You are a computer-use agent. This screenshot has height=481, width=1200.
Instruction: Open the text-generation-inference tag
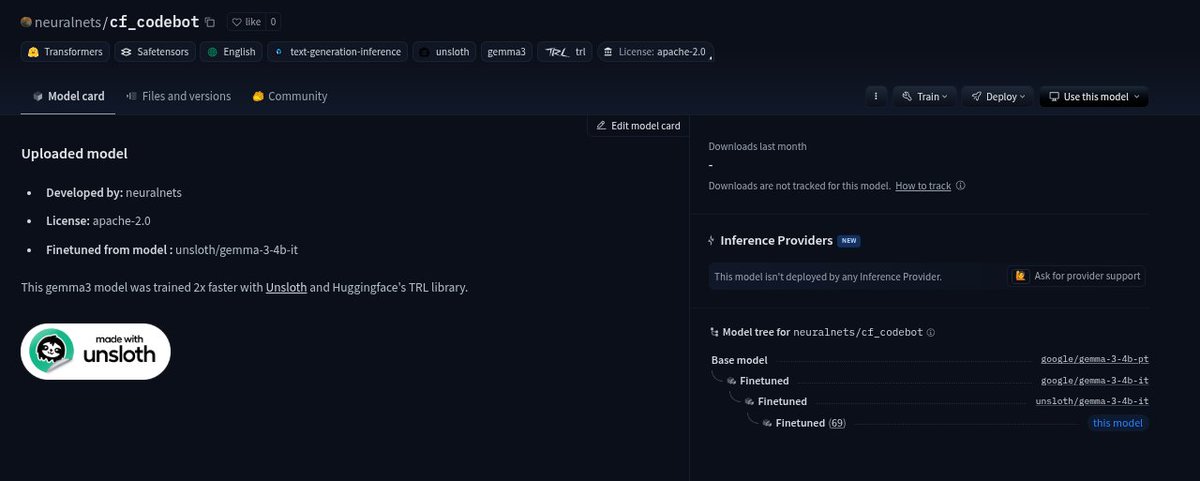click(x=337, y=52)
